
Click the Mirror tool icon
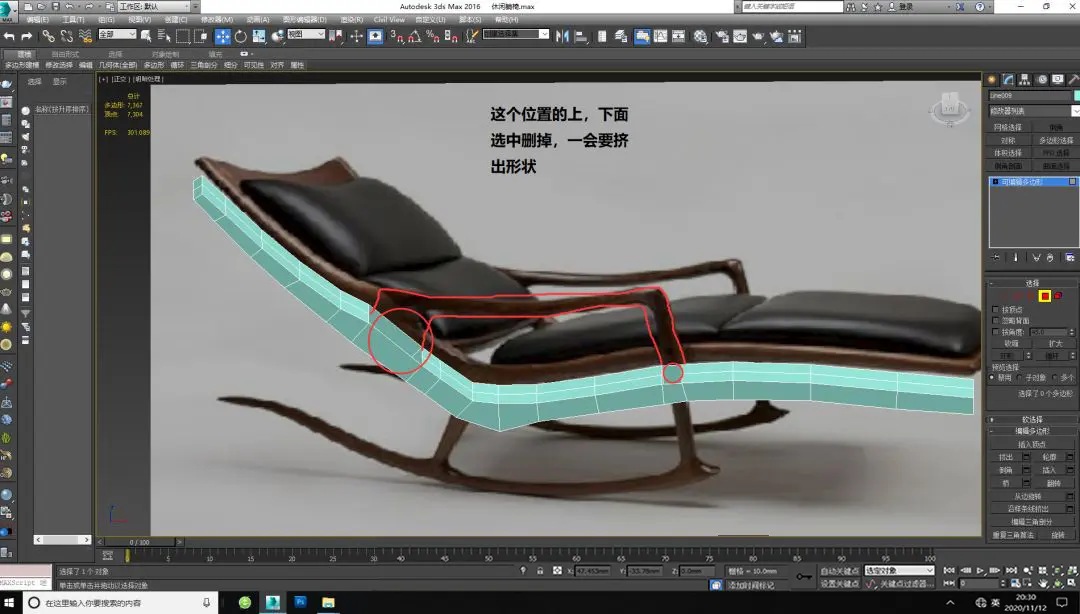(x=563, y=36)
